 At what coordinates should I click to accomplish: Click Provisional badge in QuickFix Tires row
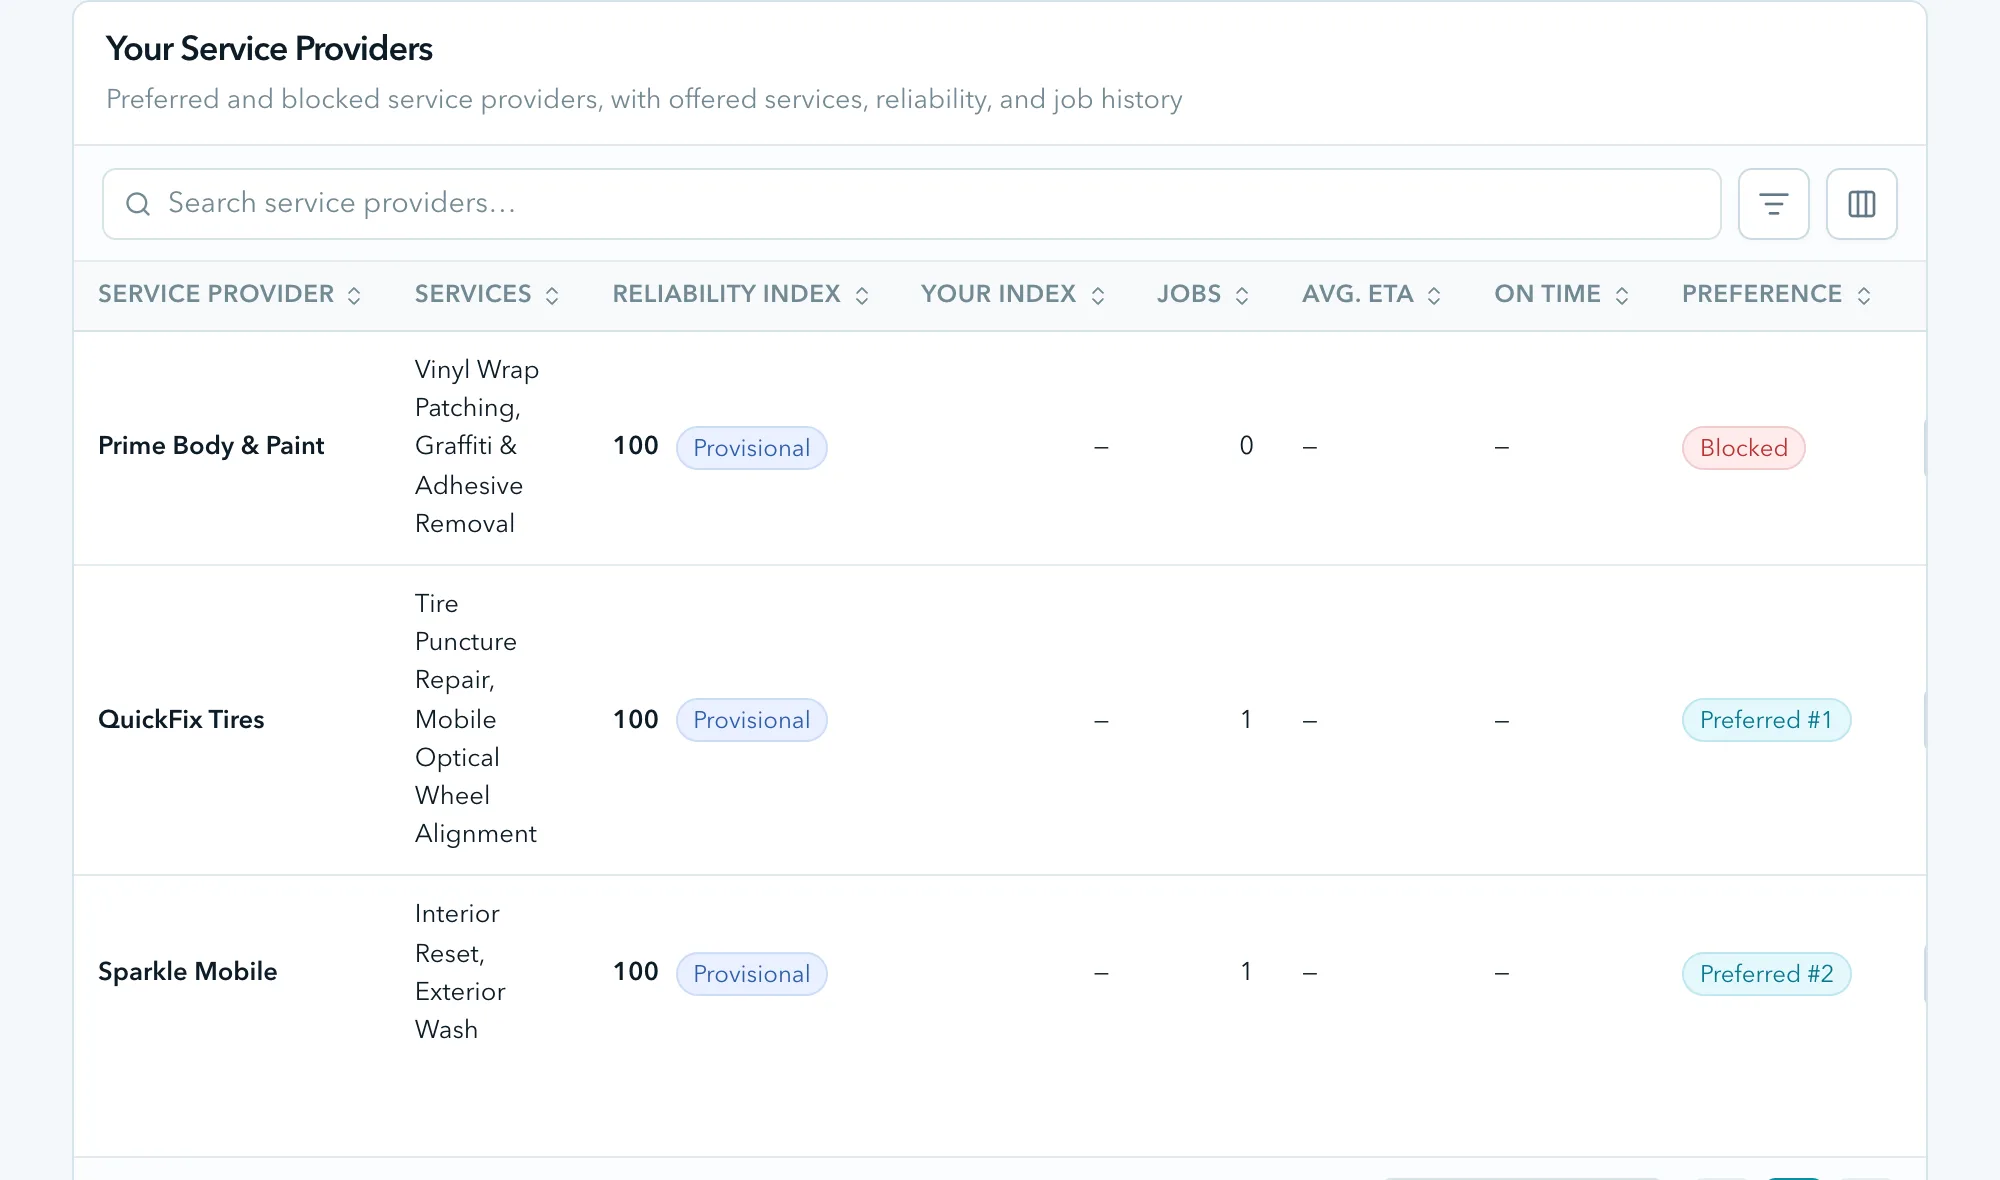(x=751, y=720)
